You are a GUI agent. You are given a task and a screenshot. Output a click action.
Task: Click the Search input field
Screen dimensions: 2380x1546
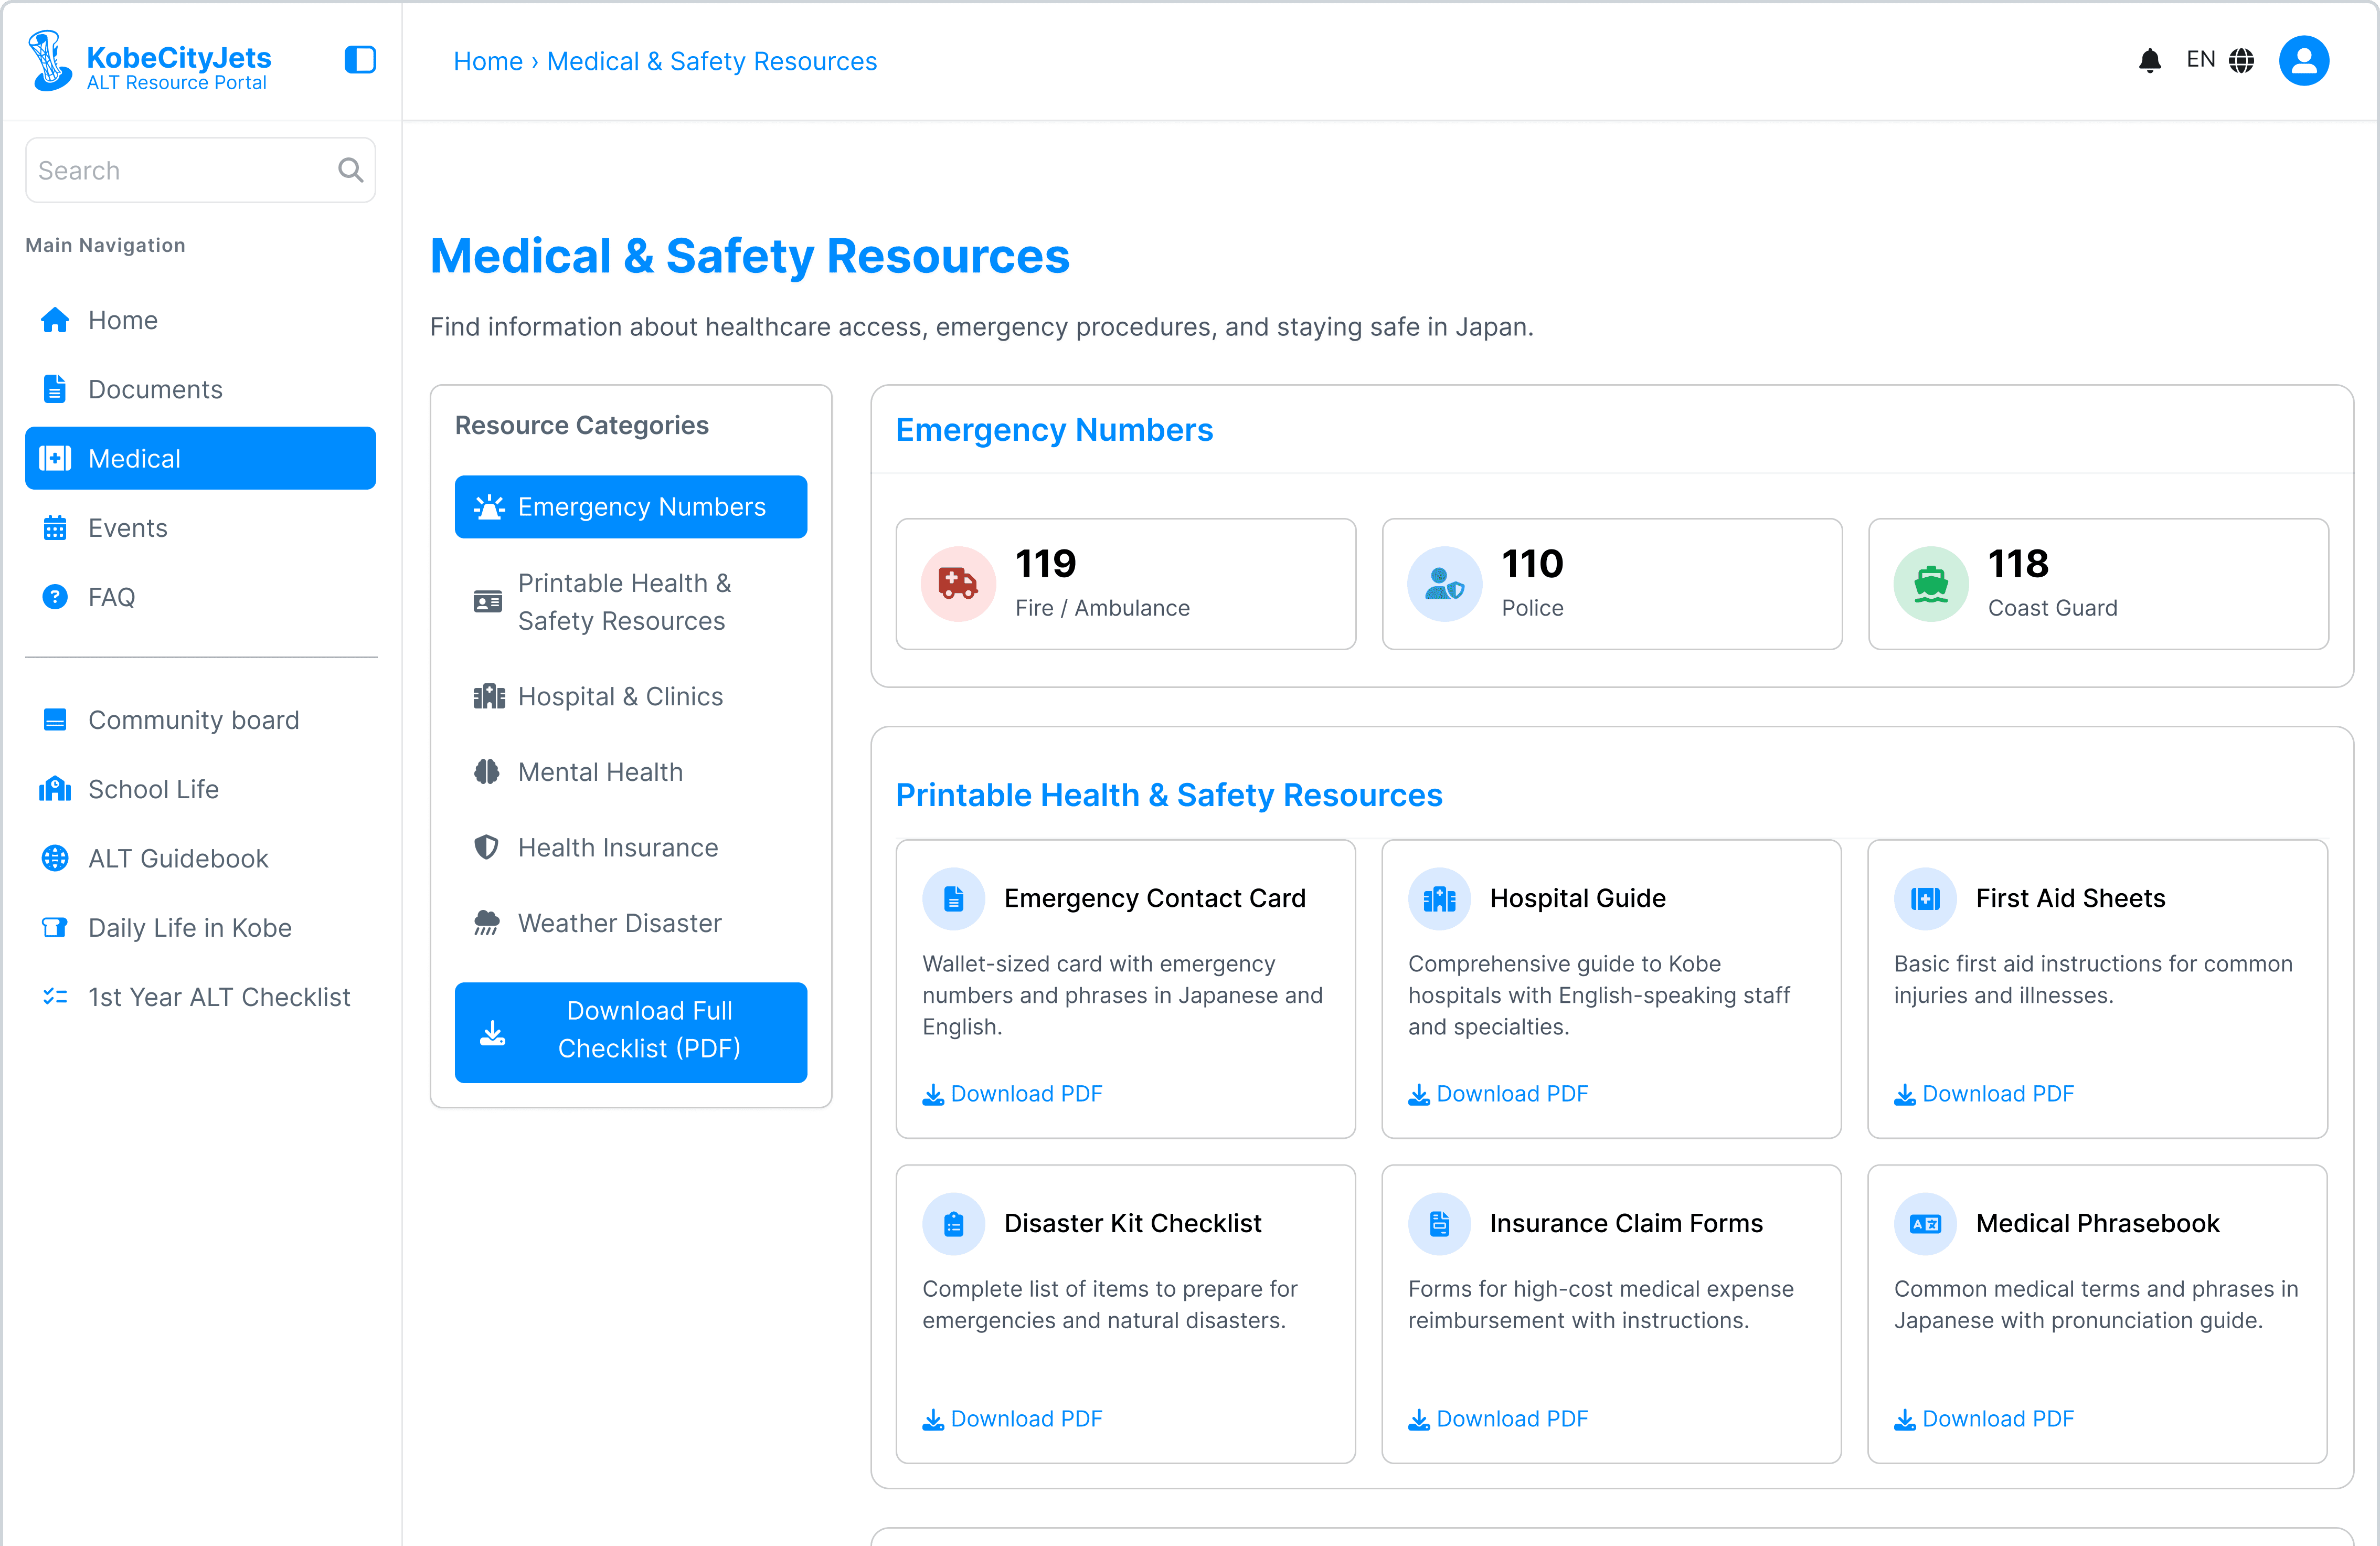point(180,170)
